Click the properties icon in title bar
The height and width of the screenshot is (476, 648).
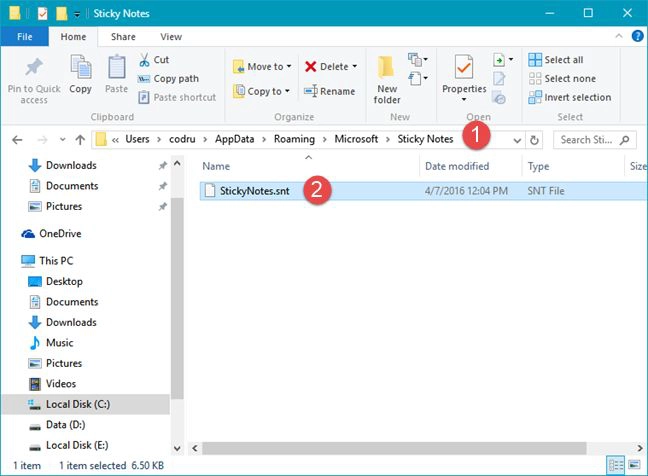(42, 14)
